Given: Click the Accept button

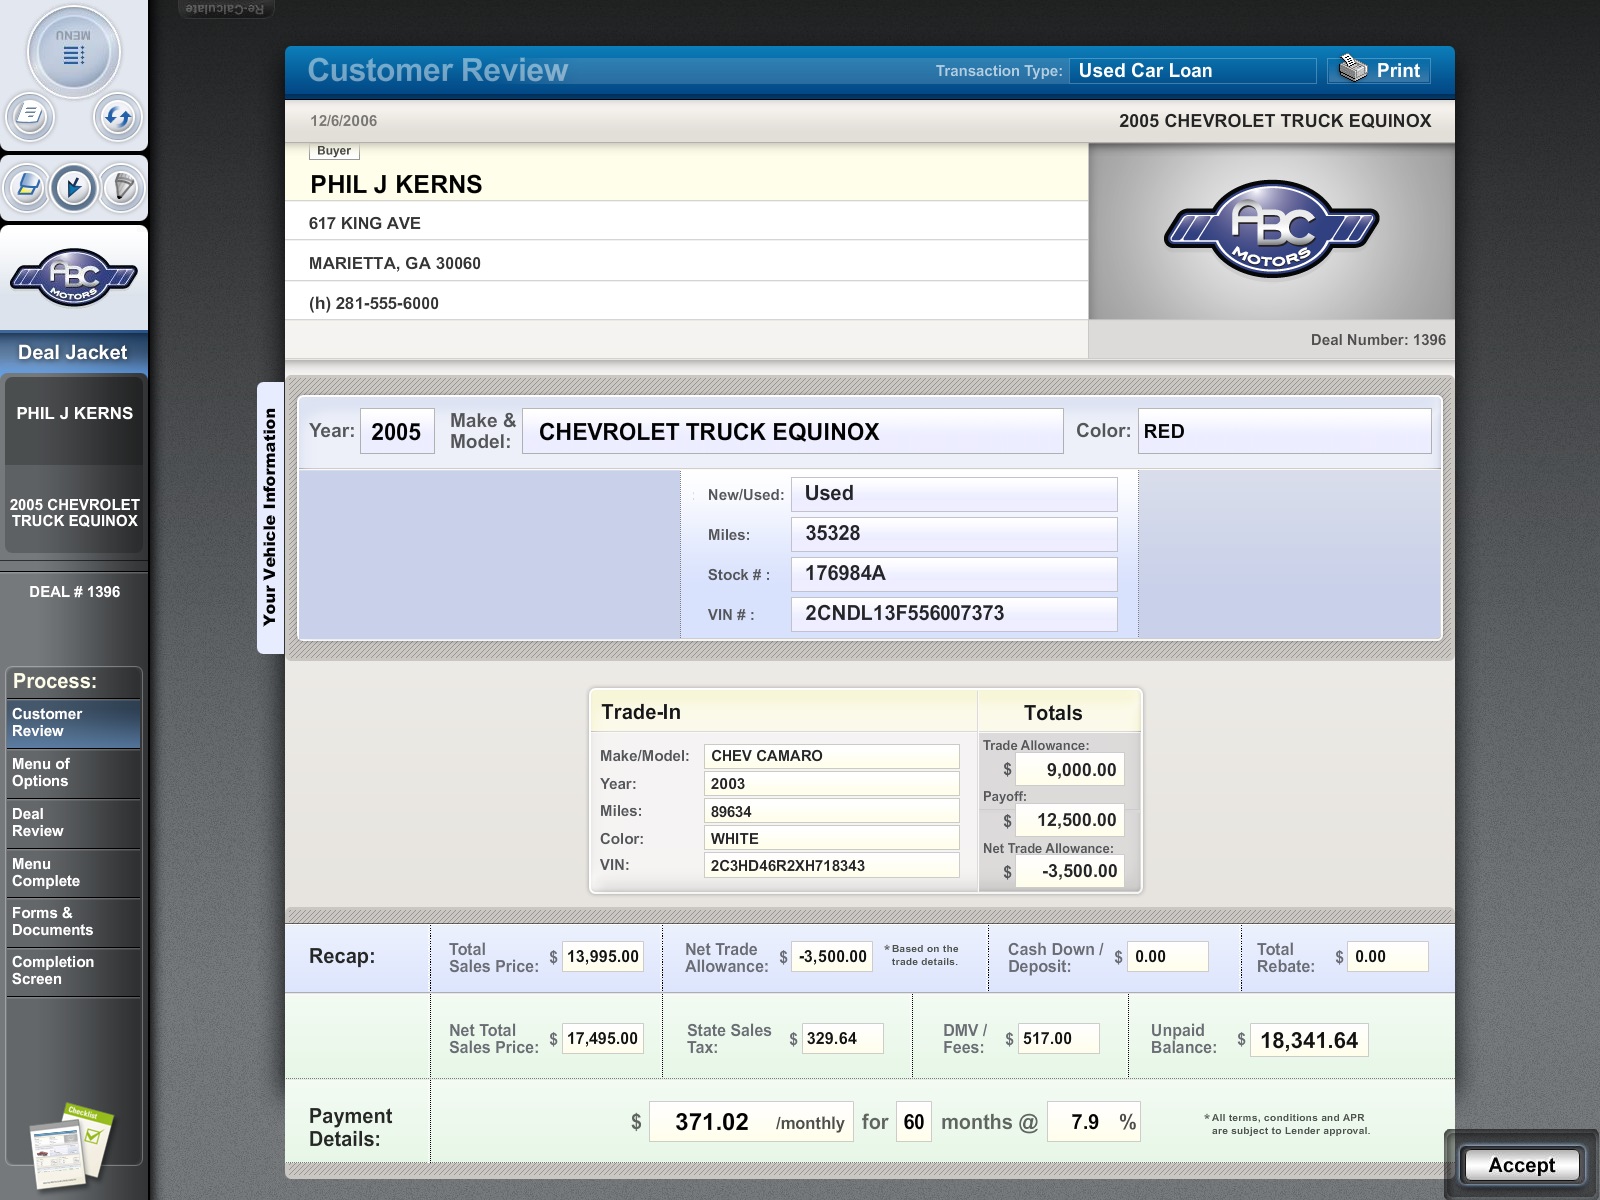Looking at the screenshot, I should pos(1521,1165).
